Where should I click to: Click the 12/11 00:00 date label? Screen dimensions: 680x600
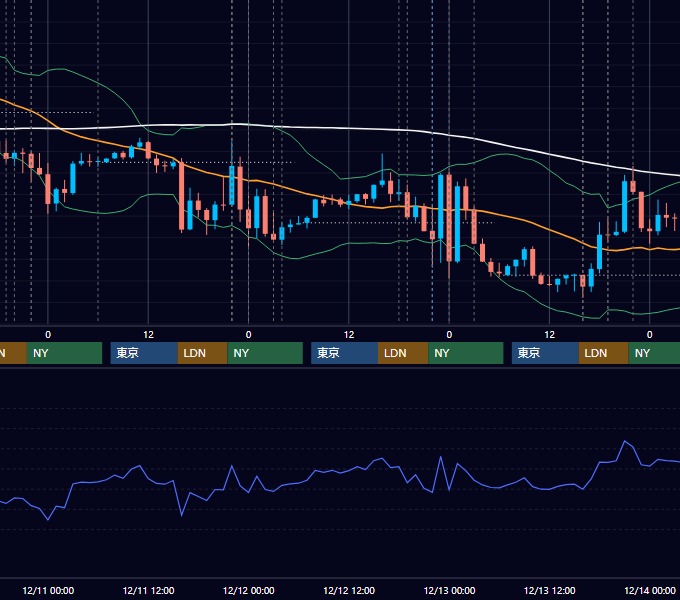[48, 590]
